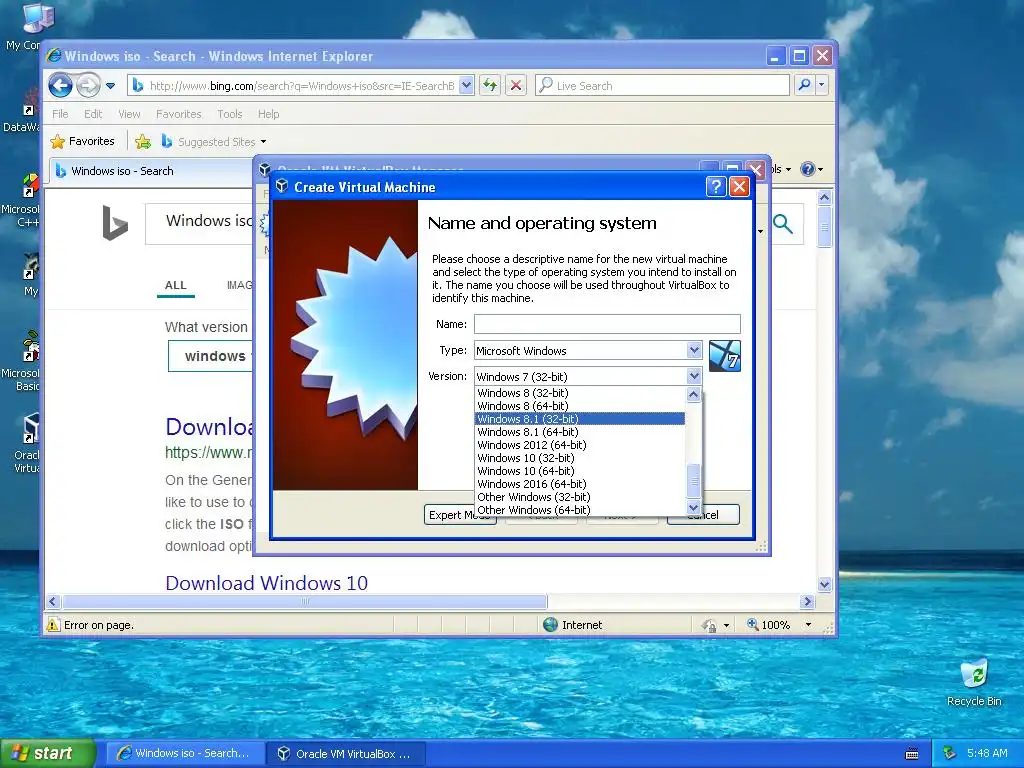Select Other Windows (64-bit) option

point(579,510)
